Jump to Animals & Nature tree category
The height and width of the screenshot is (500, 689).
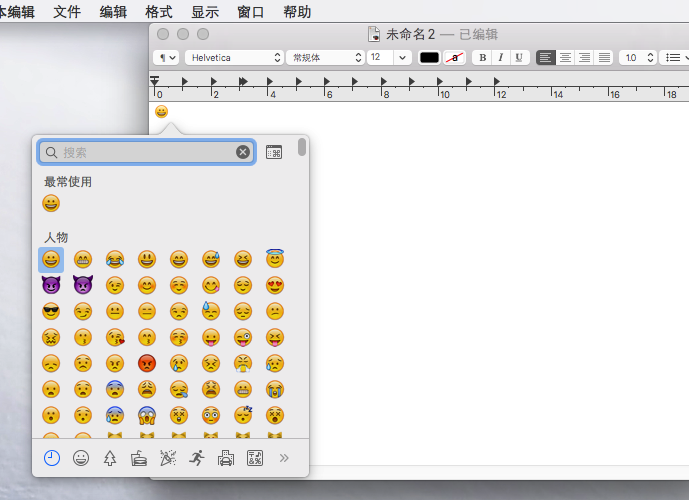(x=110, y=458)
